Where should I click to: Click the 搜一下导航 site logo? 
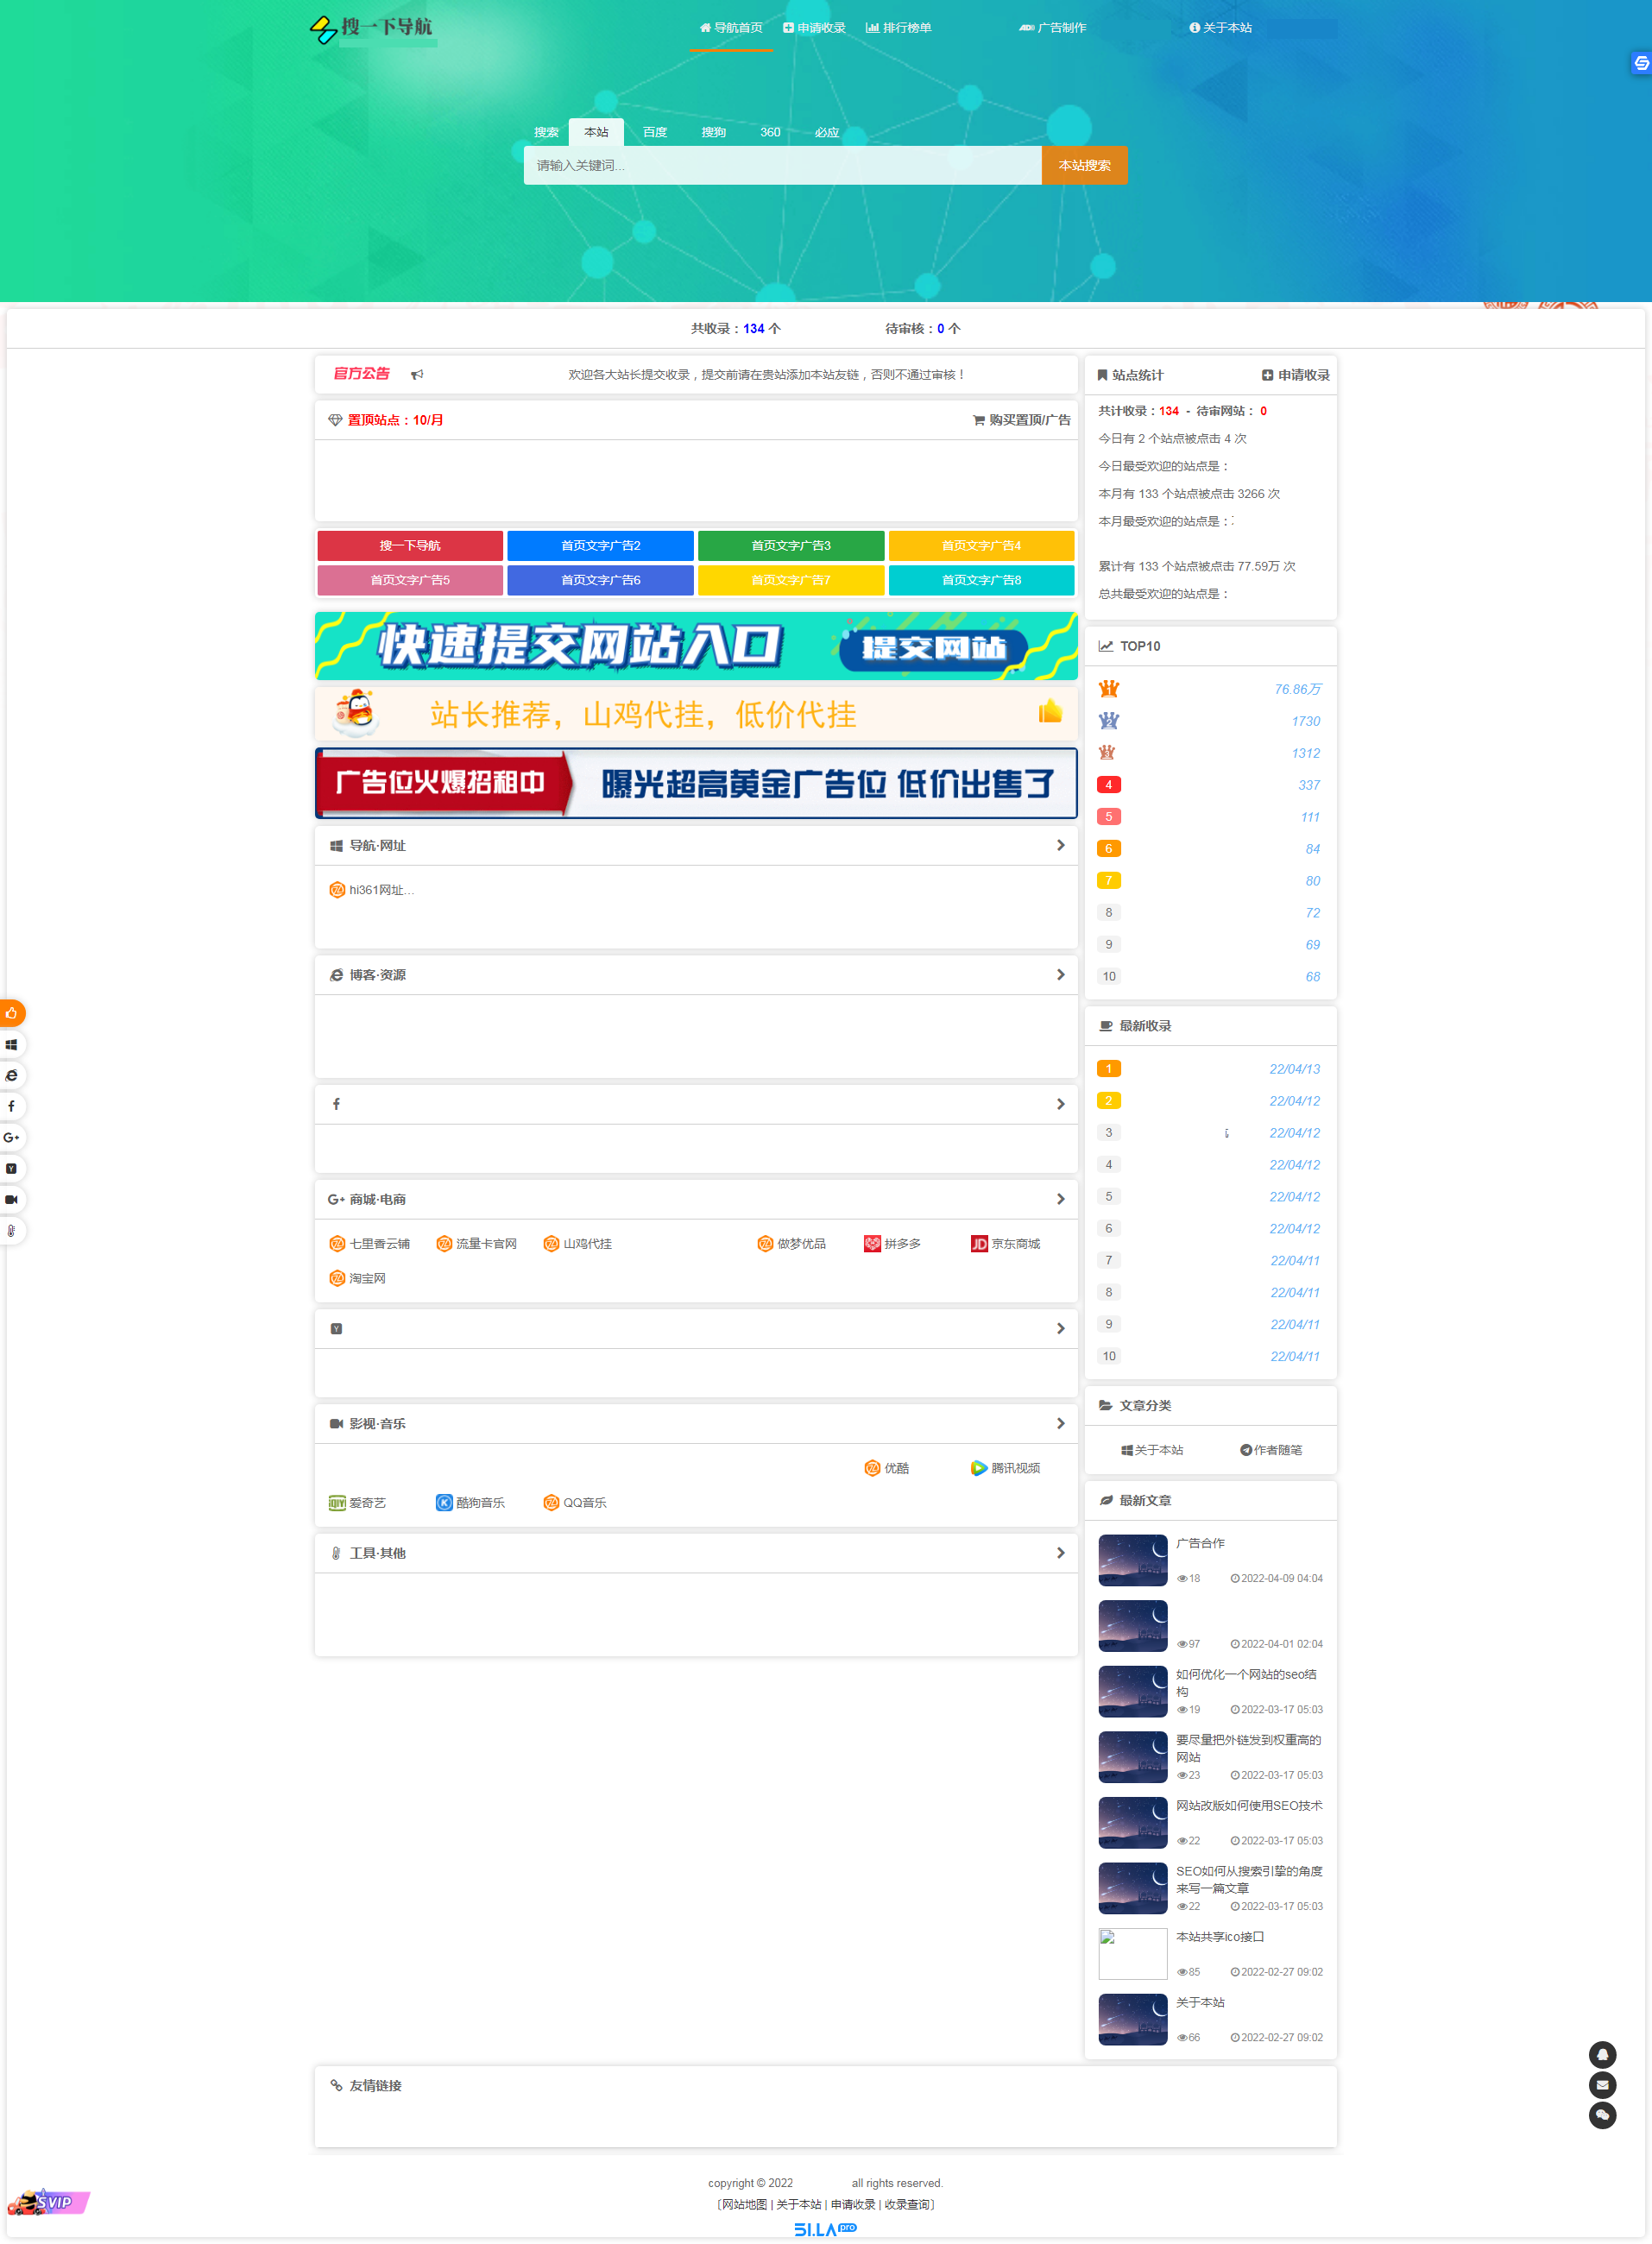[x=371, y=28]
